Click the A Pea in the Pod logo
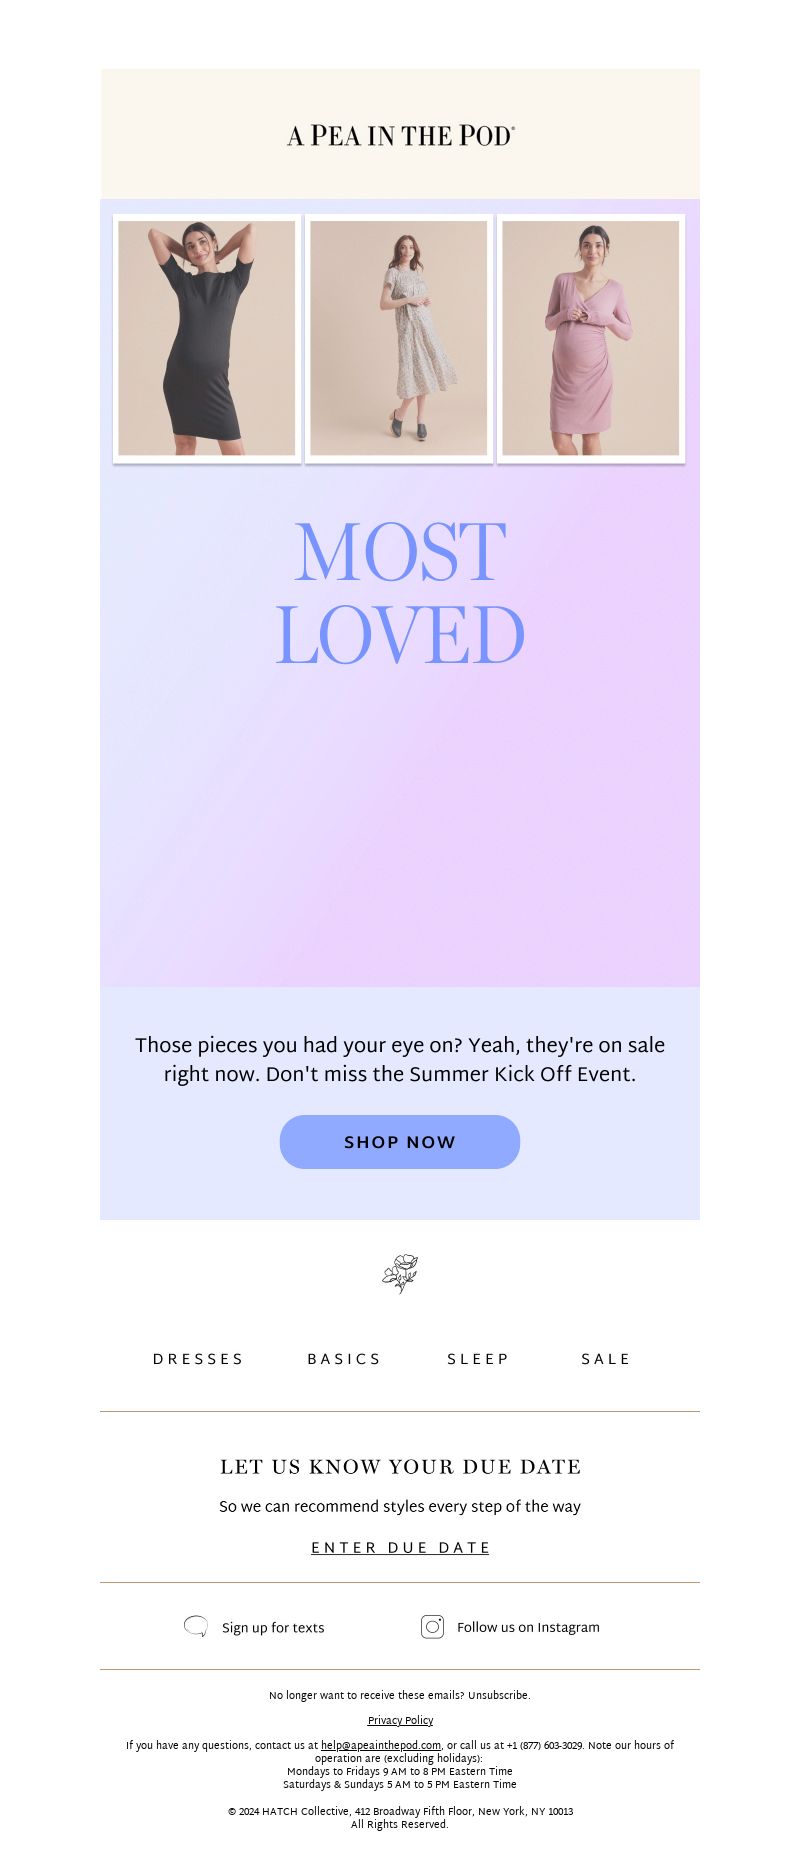Screen dimensions: 800x1870 (400, 135)
